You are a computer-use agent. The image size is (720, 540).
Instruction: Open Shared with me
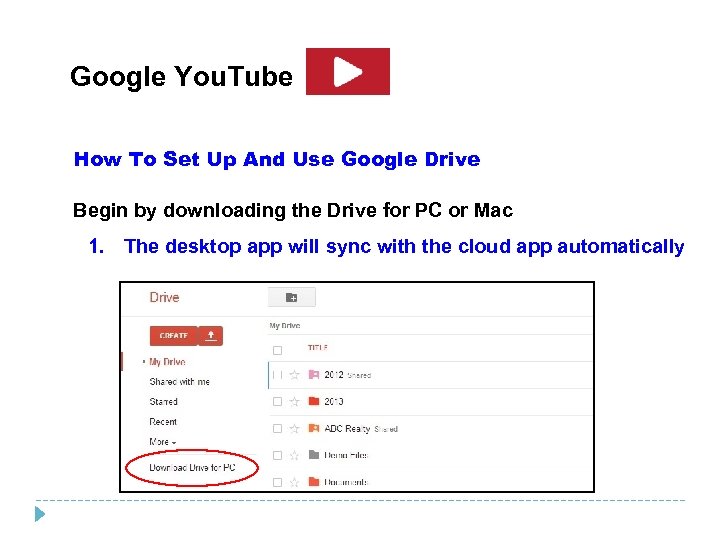[x=180, y=382]
